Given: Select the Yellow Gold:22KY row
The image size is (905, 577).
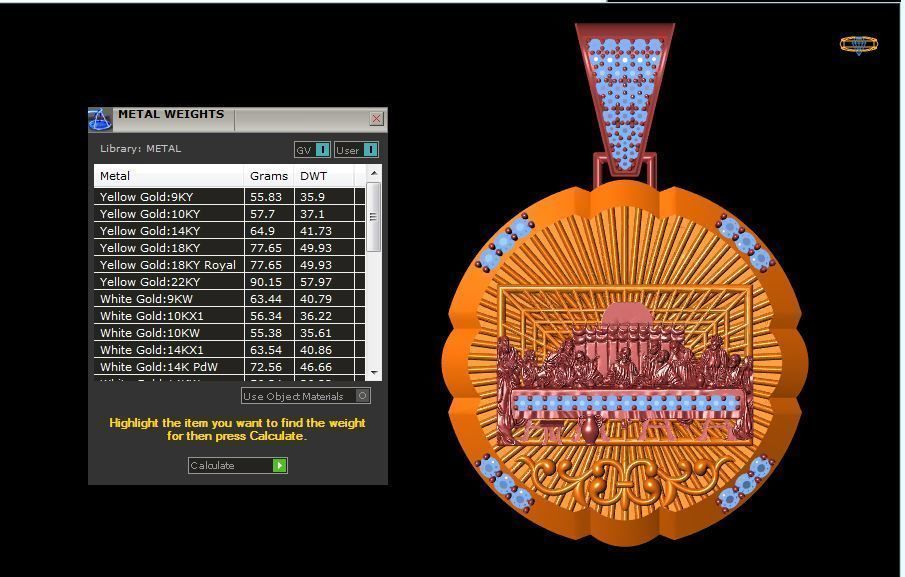Looking at the screenshot, I should [x=229, y=282].
